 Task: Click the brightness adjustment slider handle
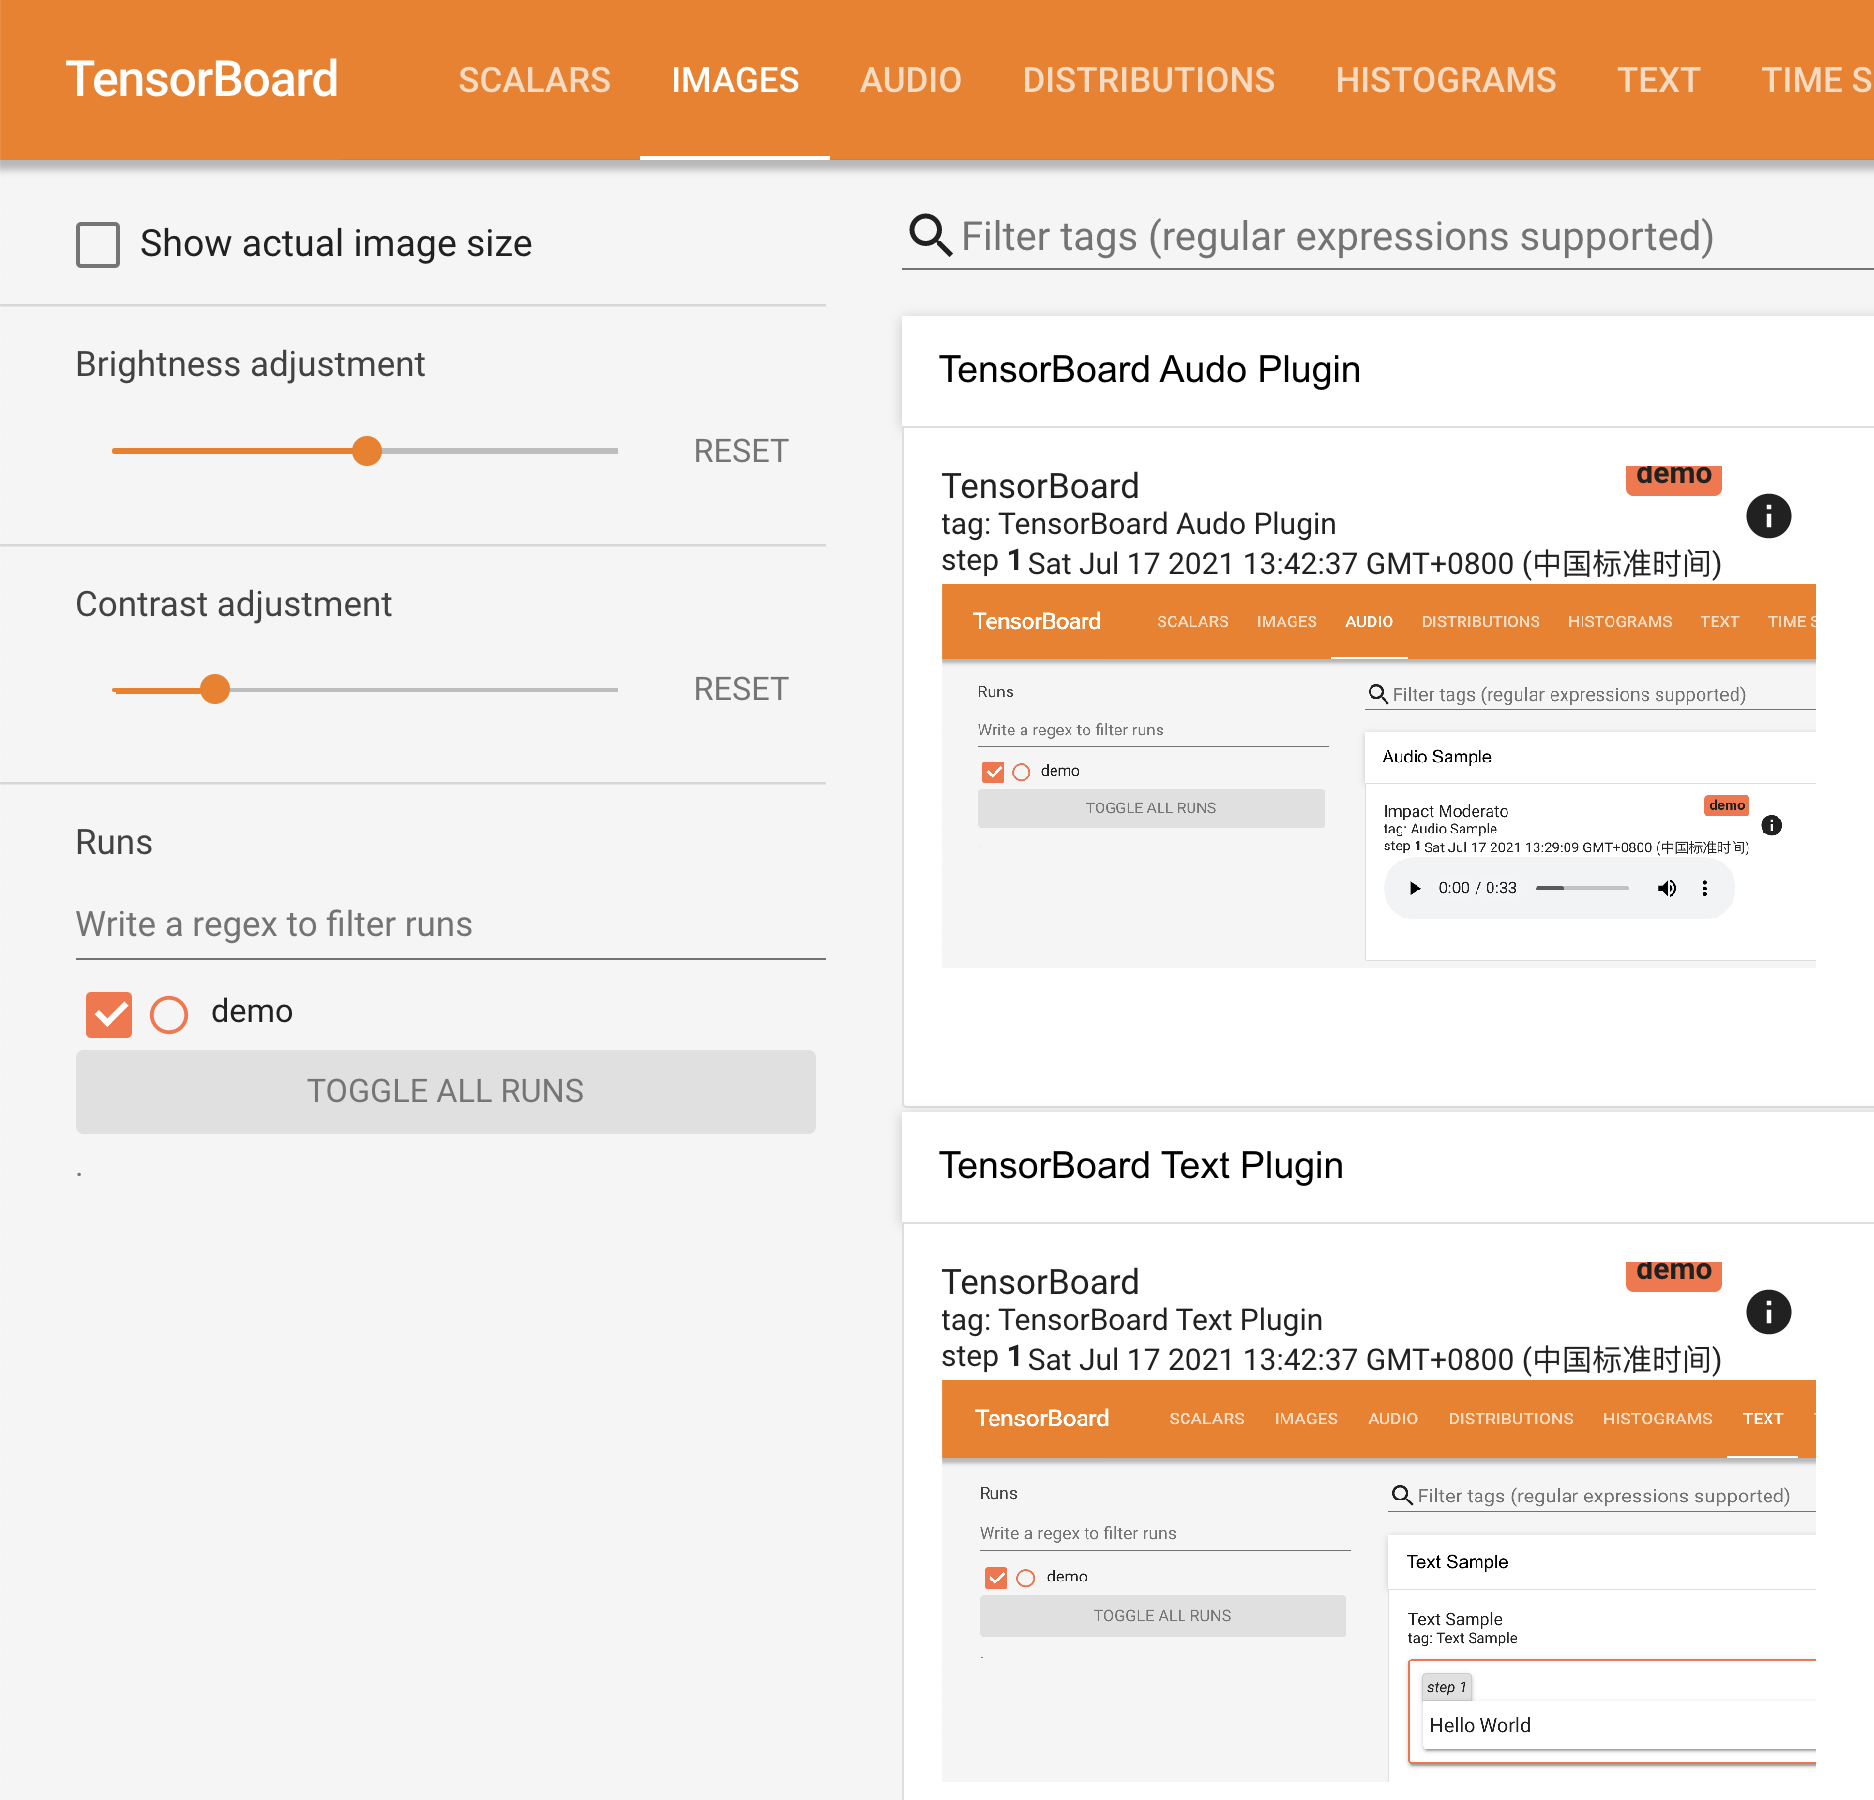367,451
